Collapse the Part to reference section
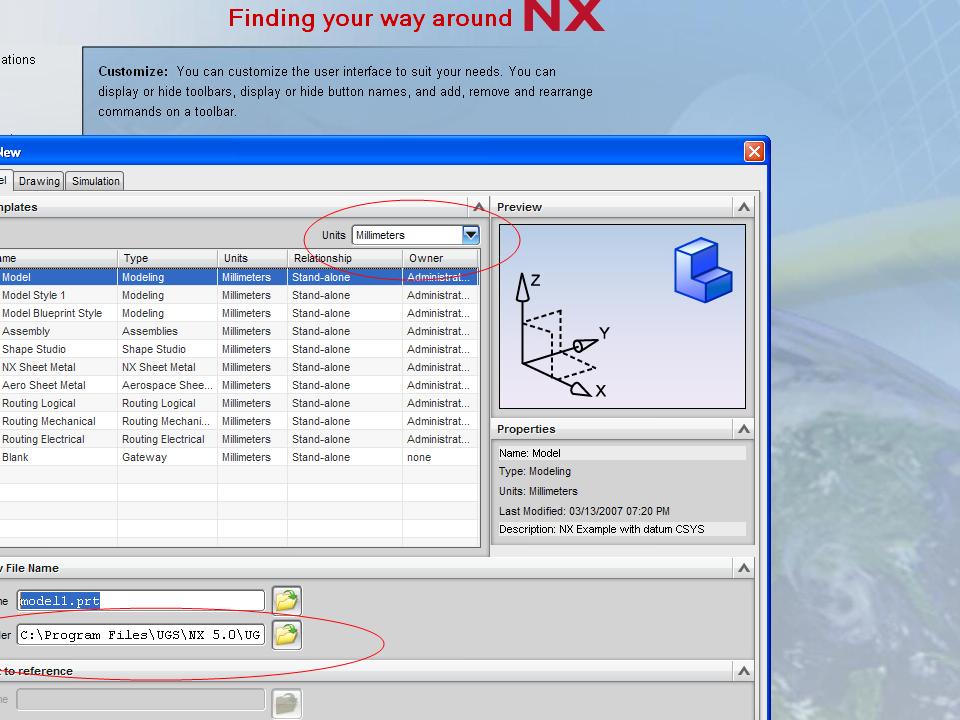960x720 pixels. 744,671
